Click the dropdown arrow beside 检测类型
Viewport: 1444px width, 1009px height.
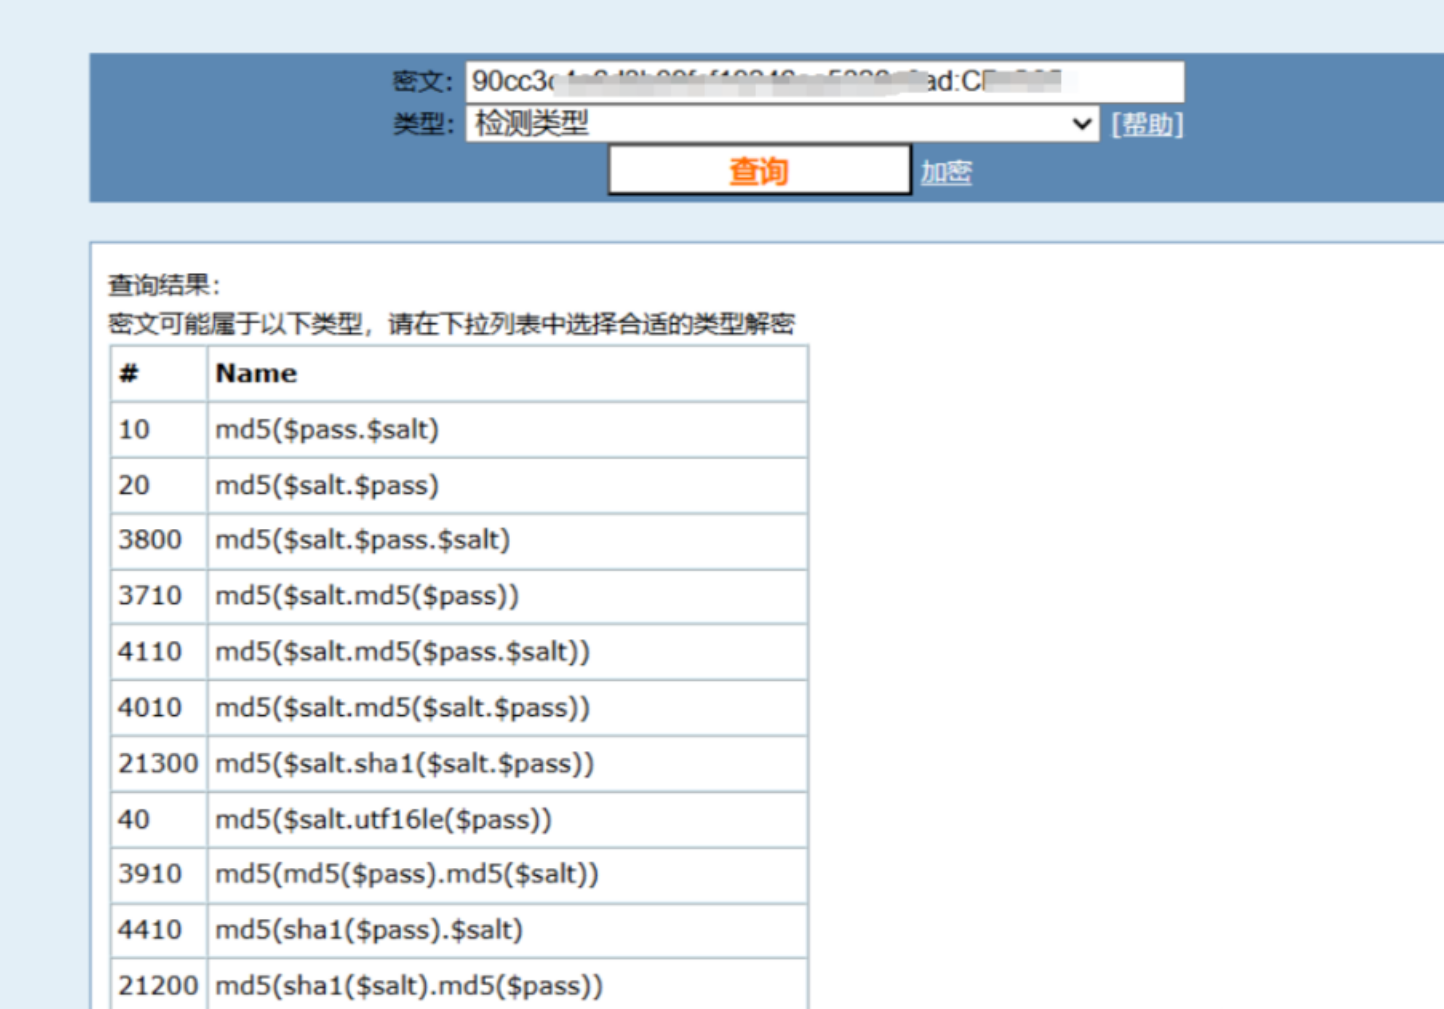(x=1081, y=124)
